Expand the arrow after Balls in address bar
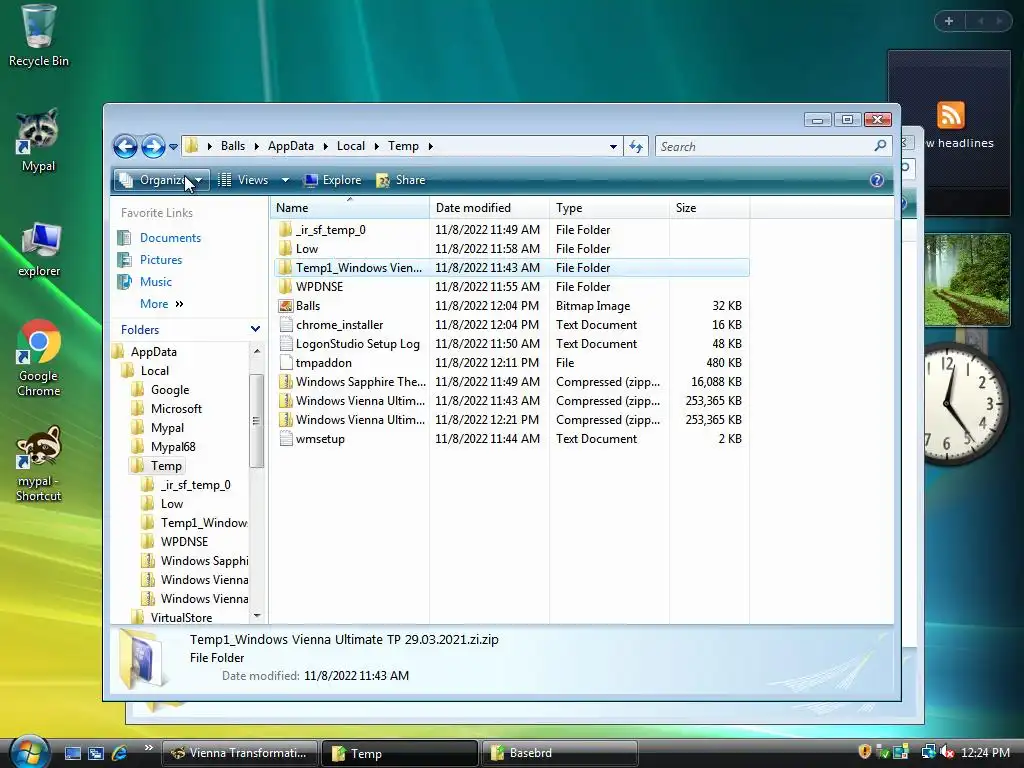This screenshot has width=1024, height=768. (x=256, y=146)
